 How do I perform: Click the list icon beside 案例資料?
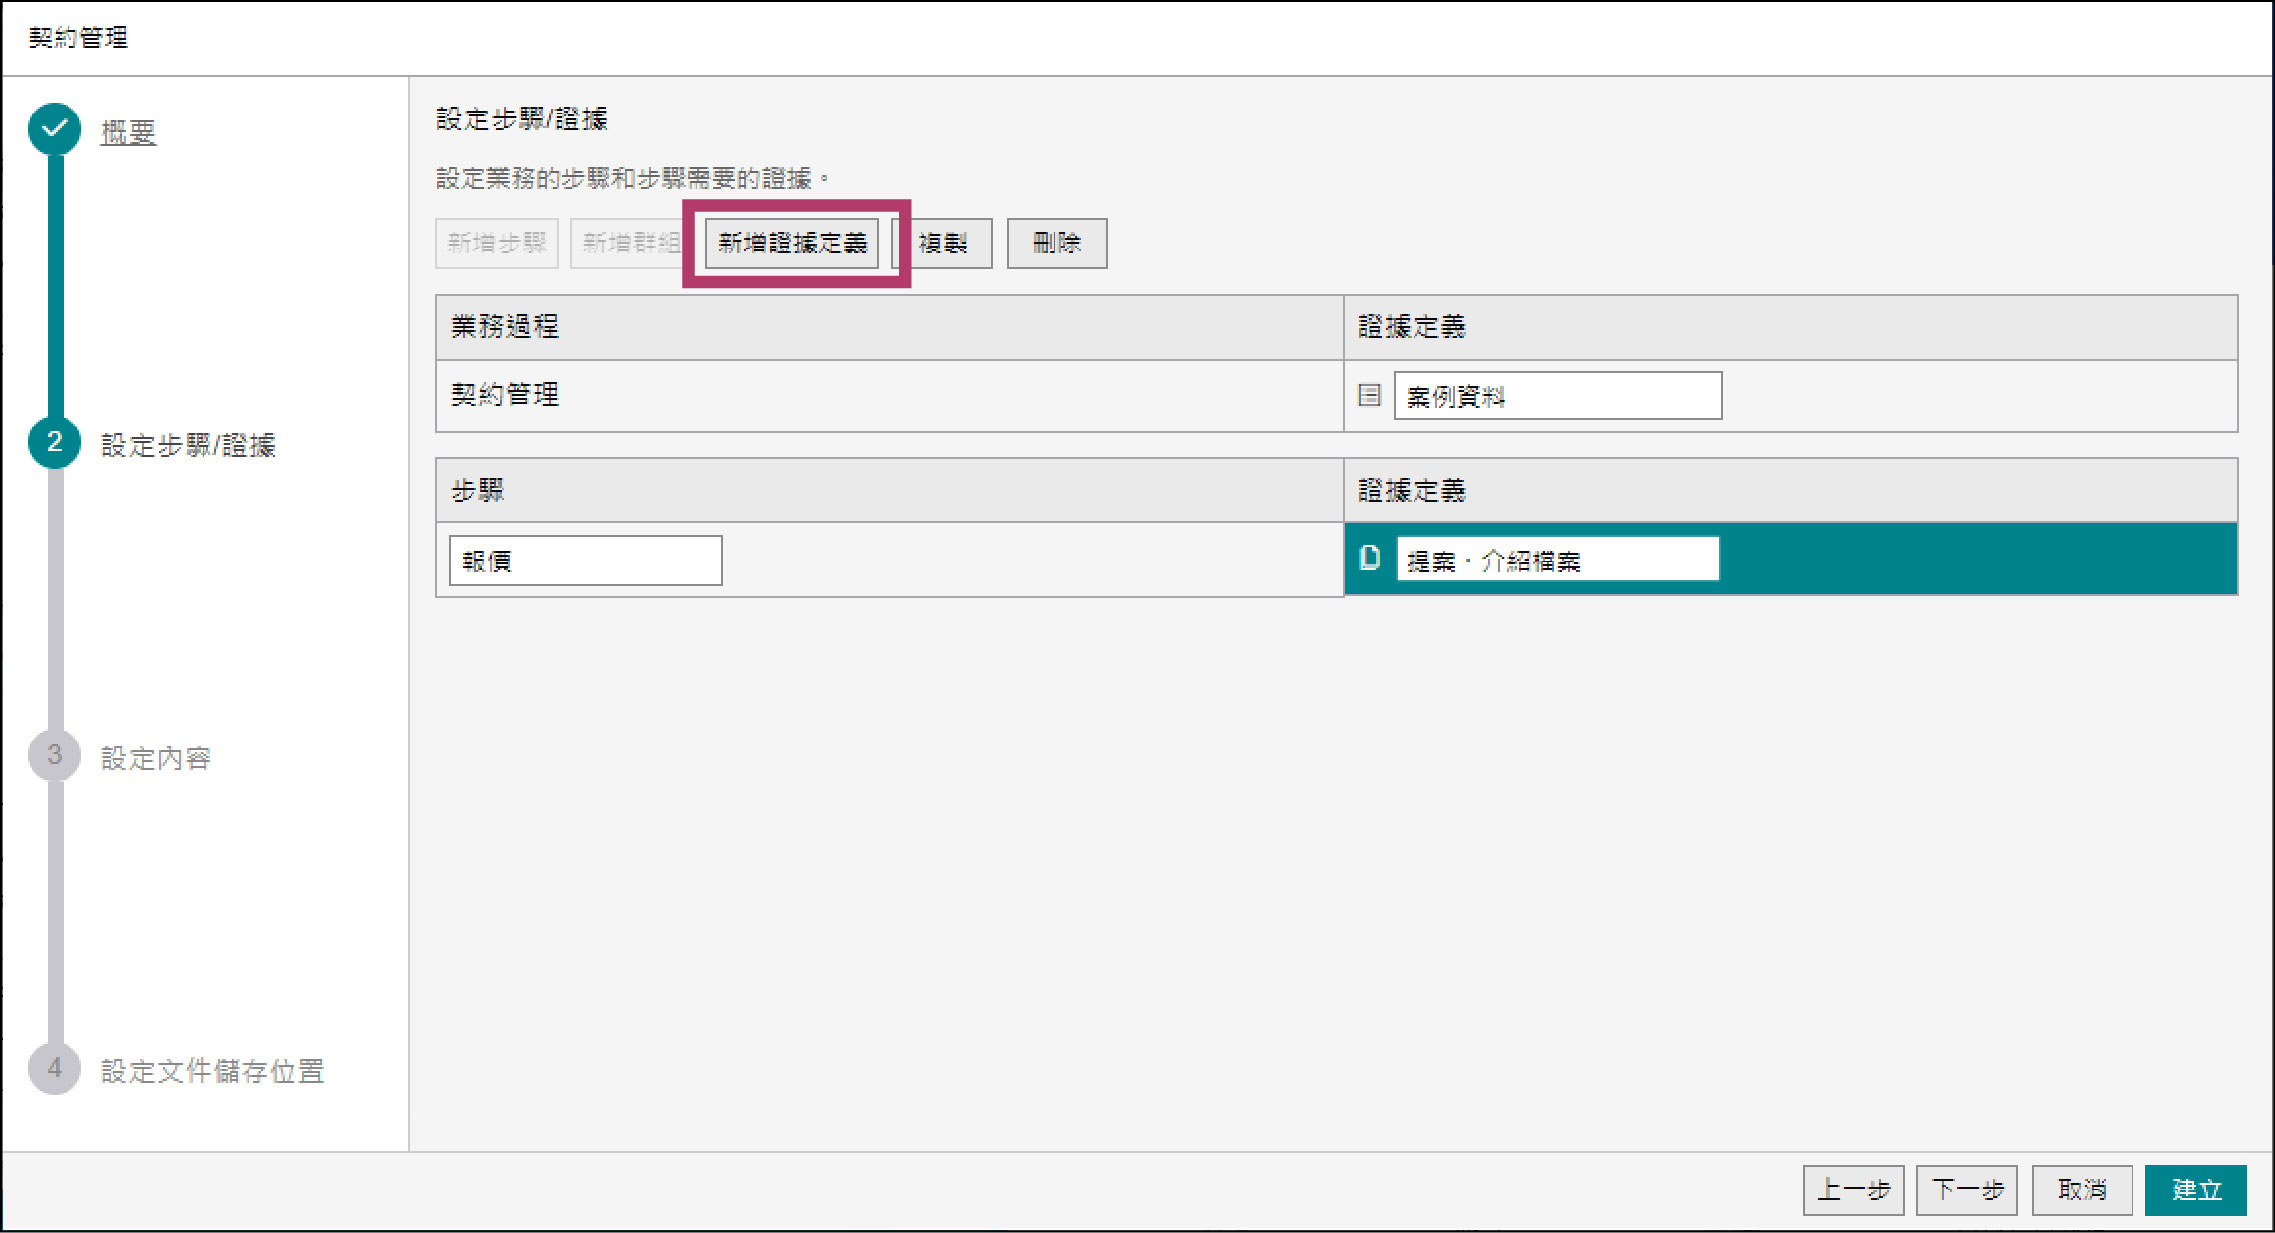coord(1369,395)
